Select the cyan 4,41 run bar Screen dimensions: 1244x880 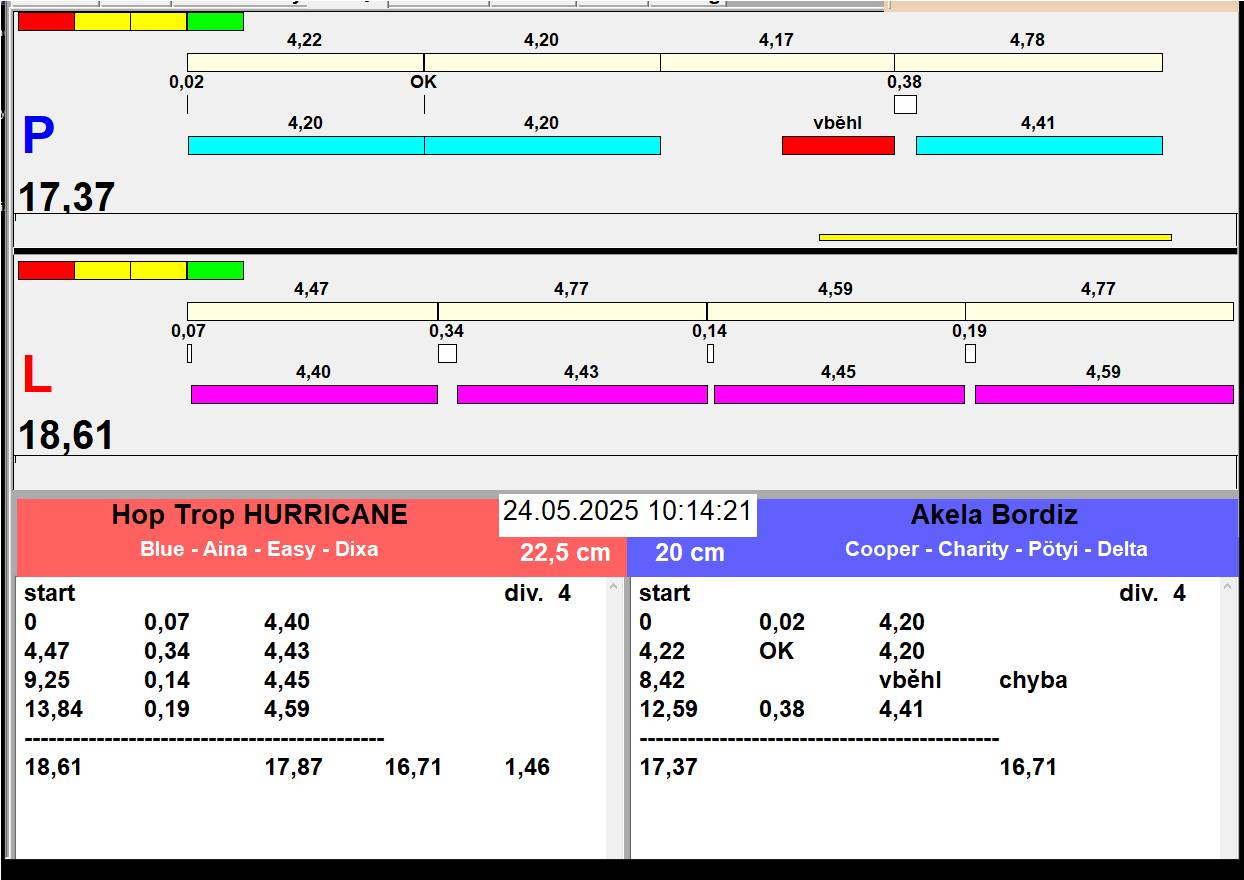coord(1039,145)
